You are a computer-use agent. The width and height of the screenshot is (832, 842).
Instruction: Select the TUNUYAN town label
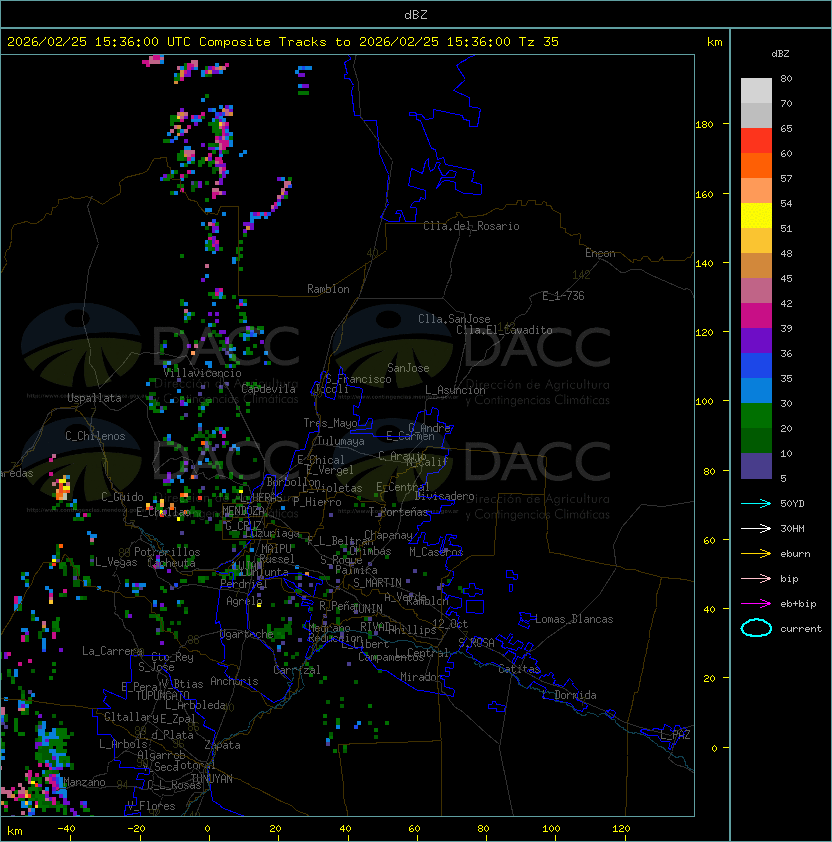[212, 779]
